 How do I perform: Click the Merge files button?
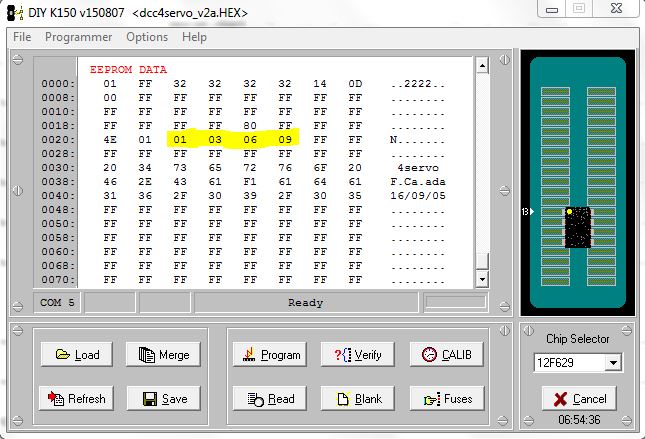tap(164, 355)
